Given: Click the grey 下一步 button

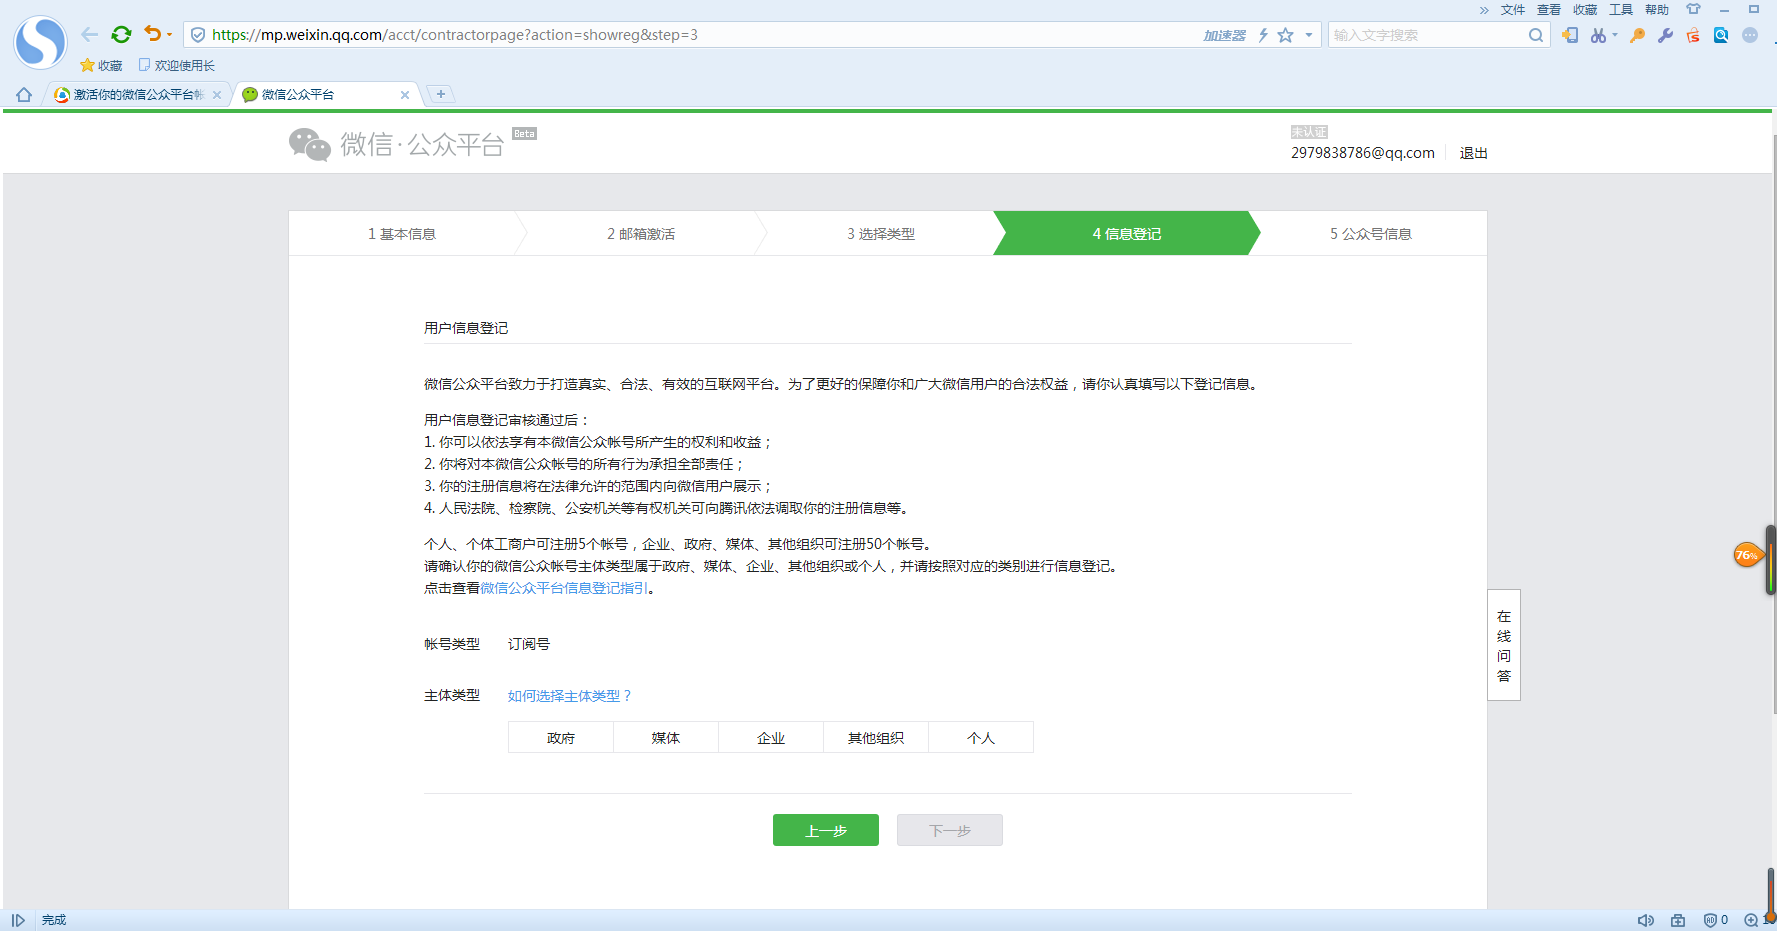Looking at the screenshot, I should pyautogui.click(x=950, y=830).
